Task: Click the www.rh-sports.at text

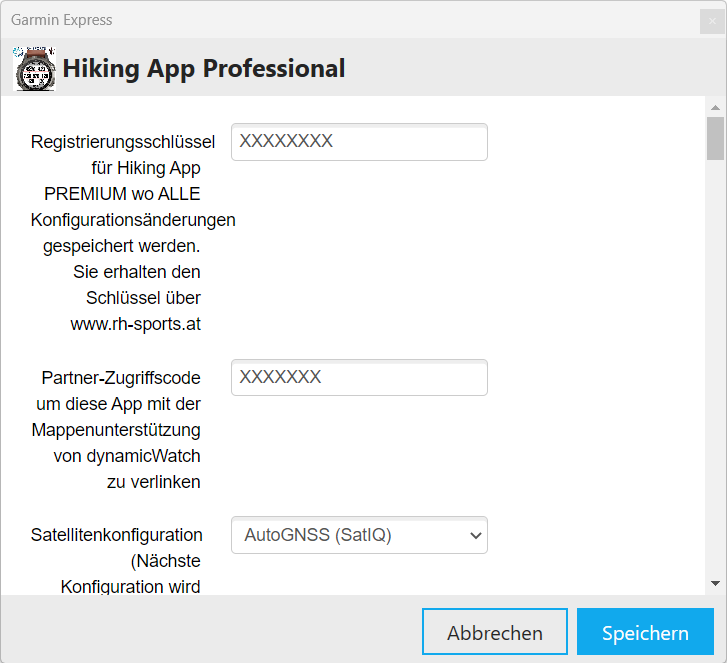Action: (135, 324)
